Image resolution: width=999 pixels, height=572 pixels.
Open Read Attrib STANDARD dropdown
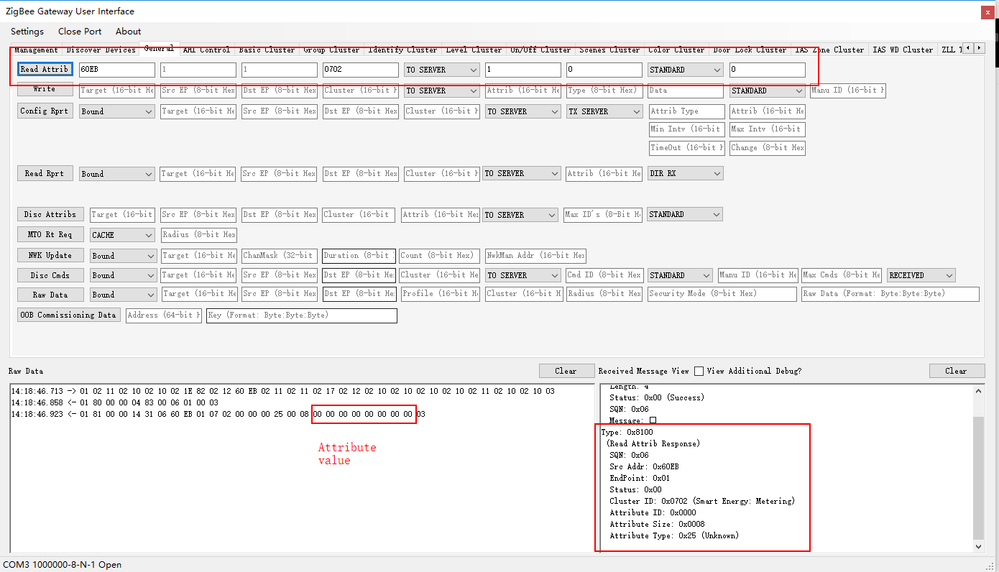[x=685, y=69]
